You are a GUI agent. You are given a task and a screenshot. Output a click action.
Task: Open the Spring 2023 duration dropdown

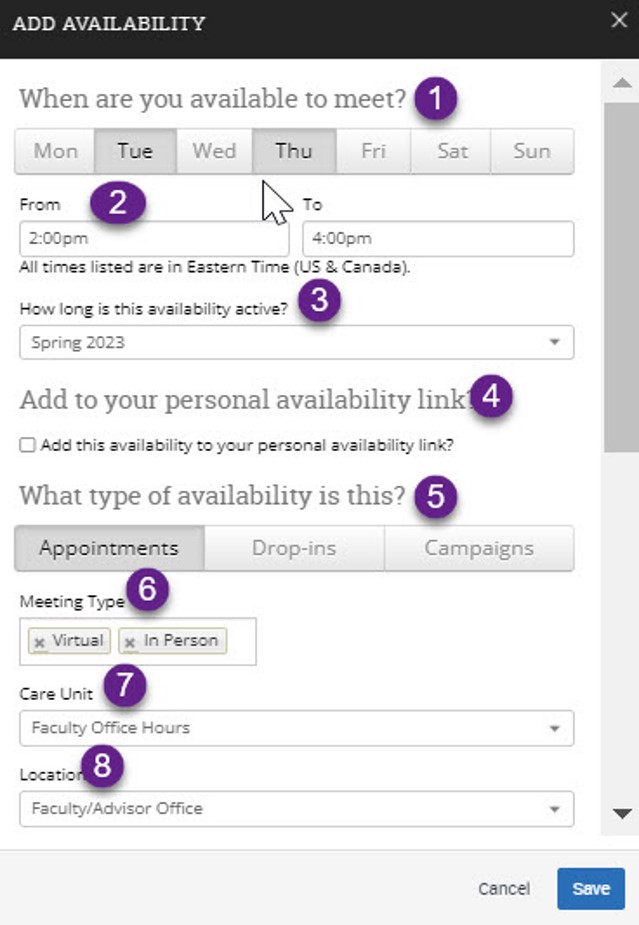point(296,342)
